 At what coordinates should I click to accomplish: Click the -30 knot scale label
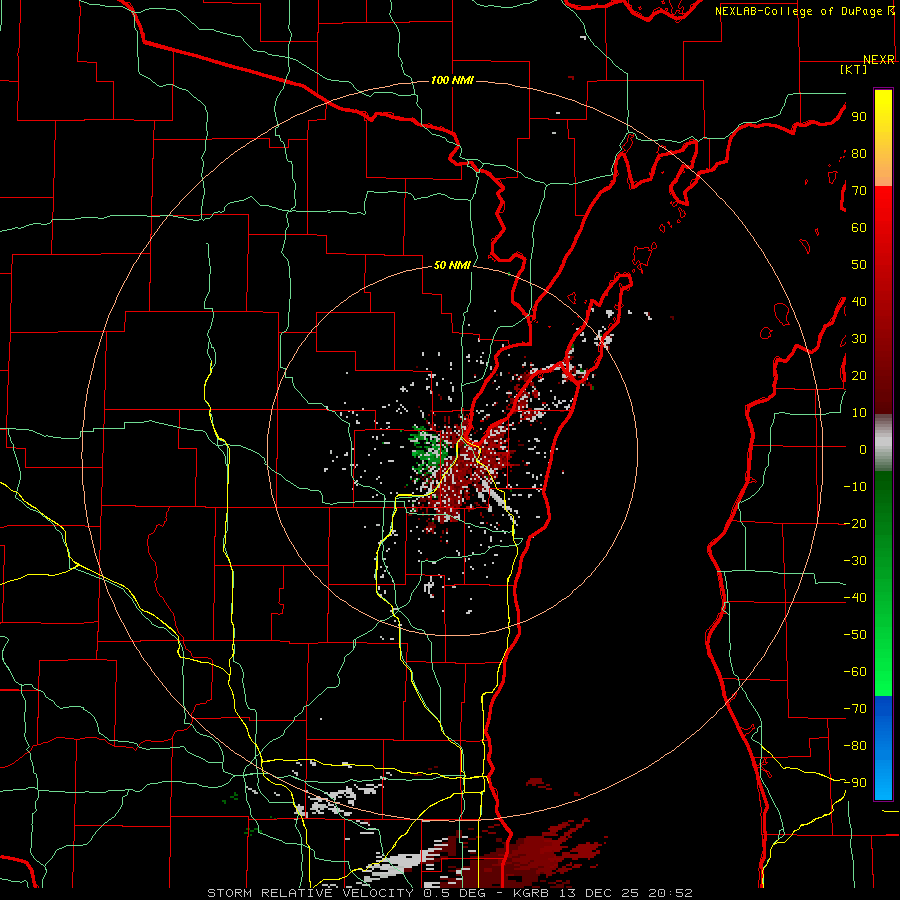pos(855,561)
